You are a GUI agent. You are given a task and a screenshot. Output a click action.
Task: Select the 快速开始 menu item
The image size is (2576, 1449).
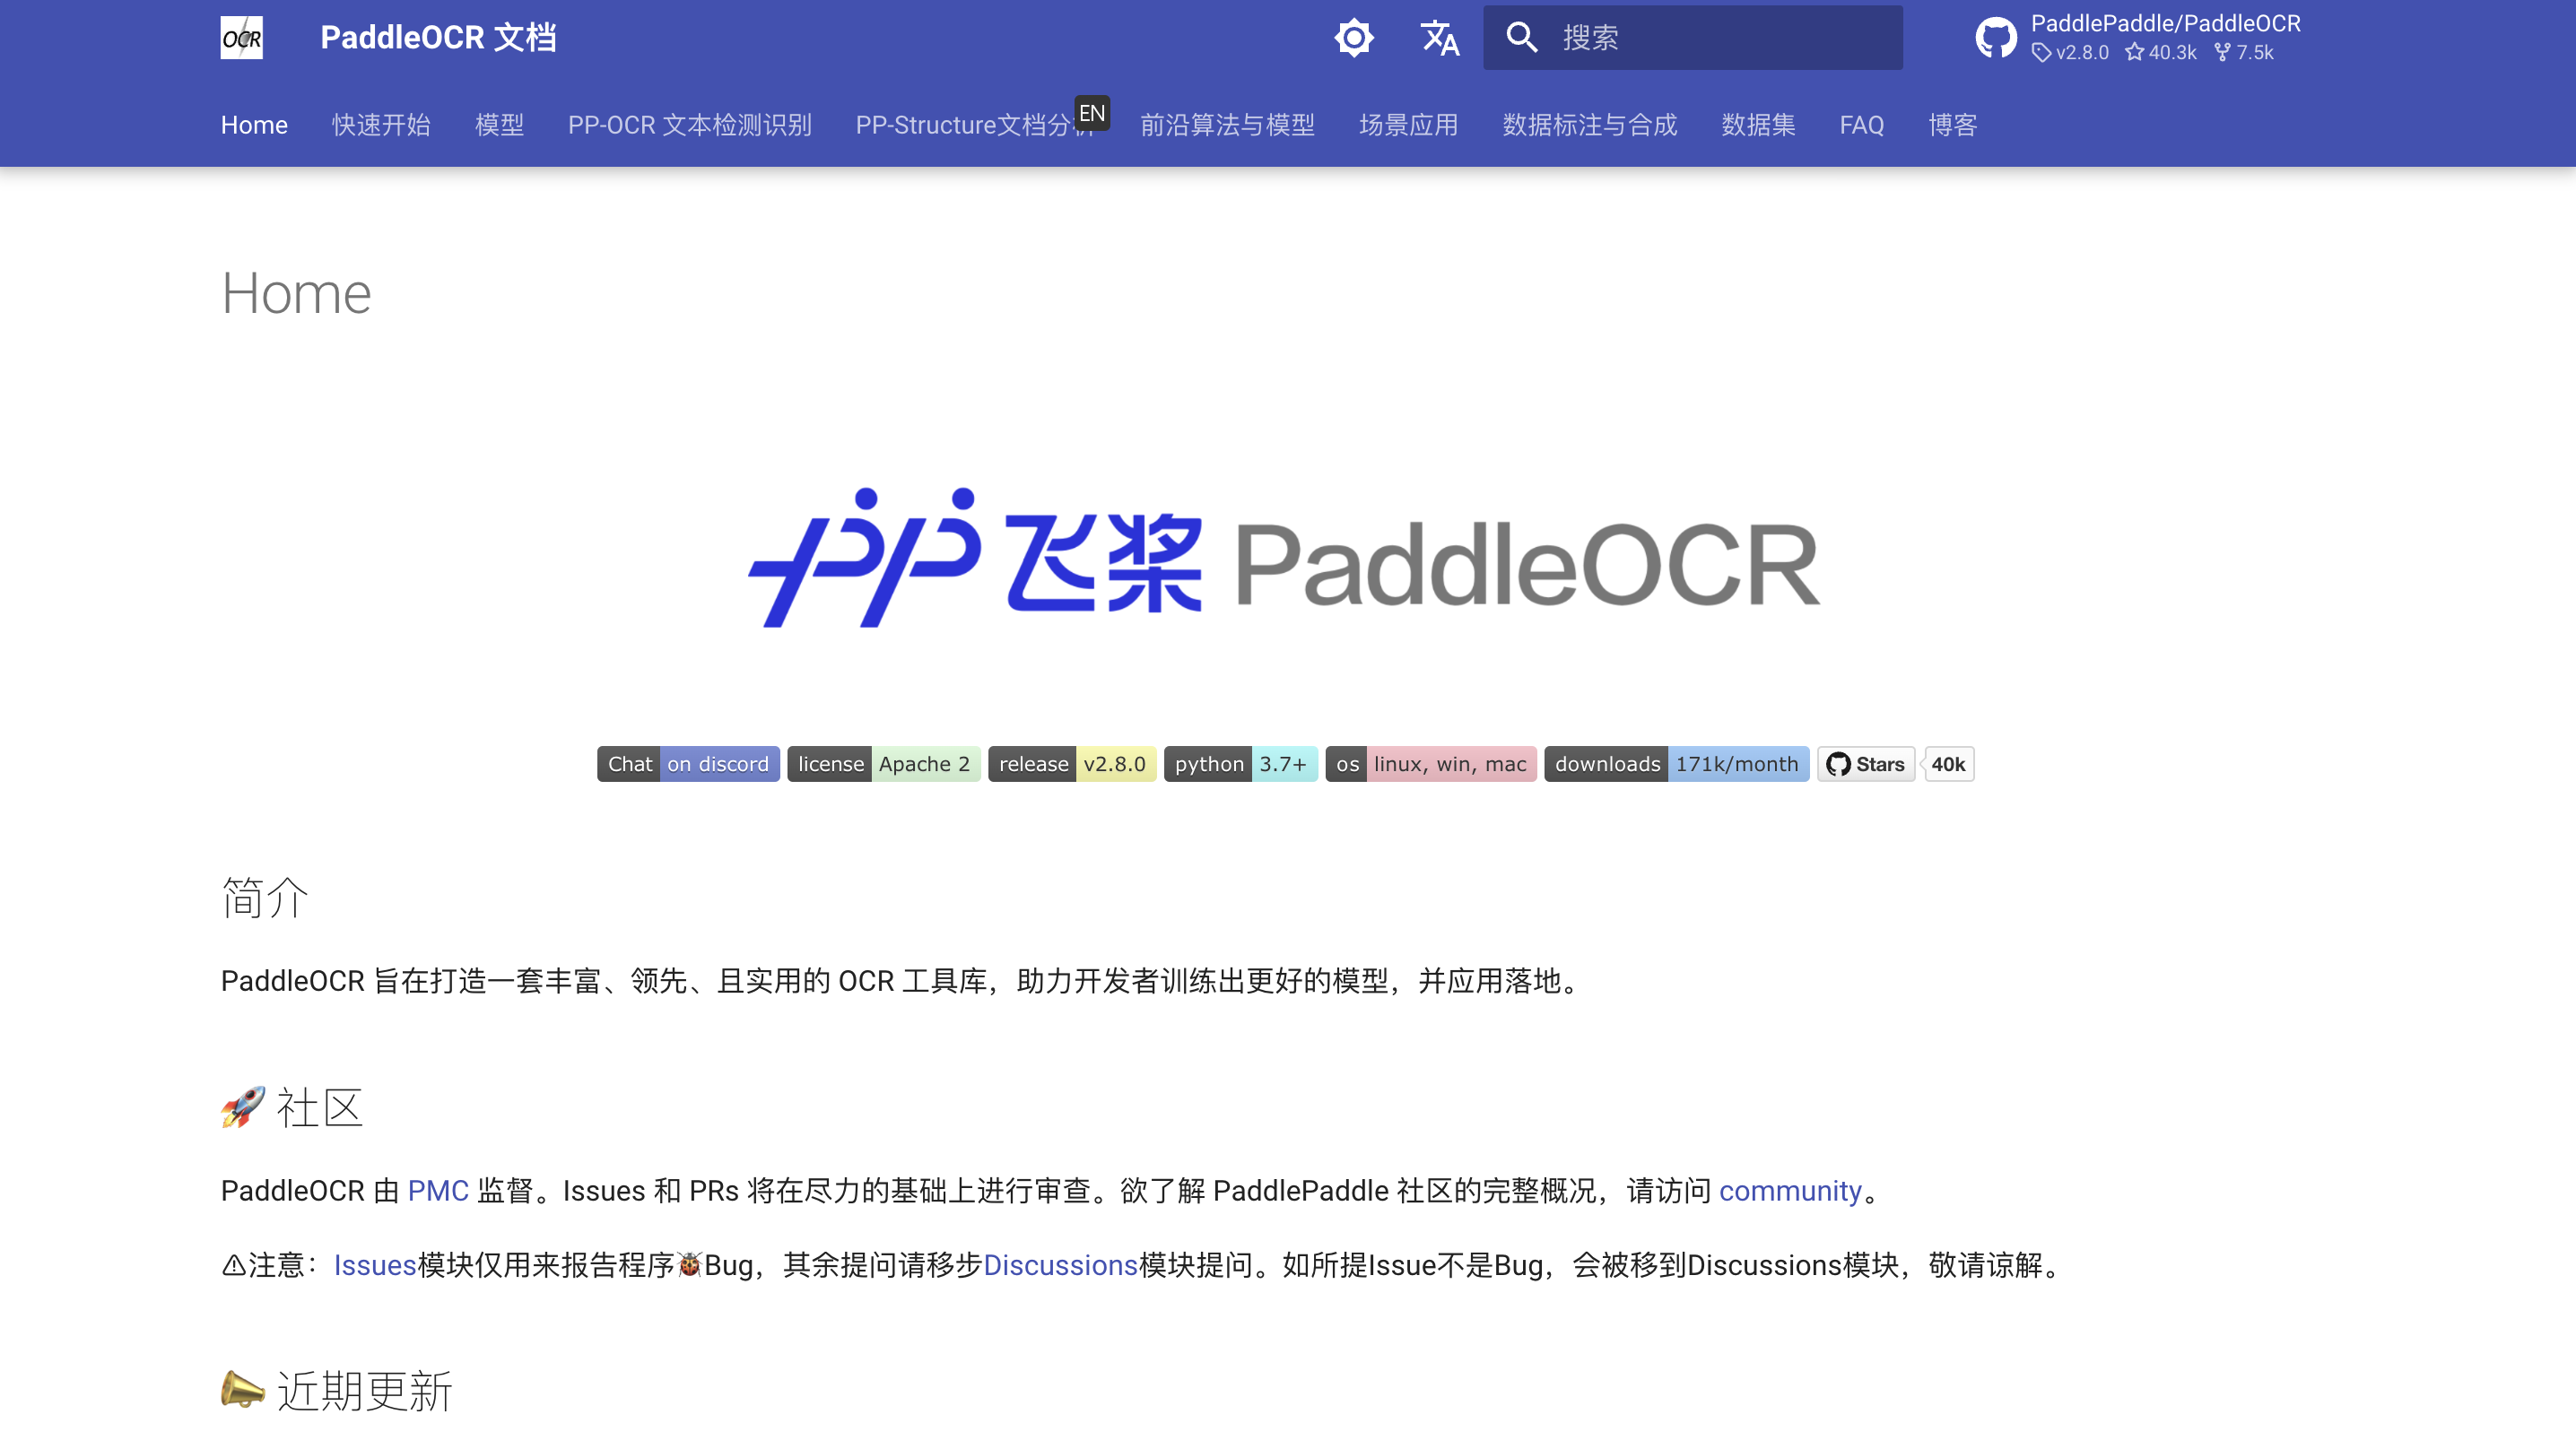pyautogui.click(x=380, y=125)
